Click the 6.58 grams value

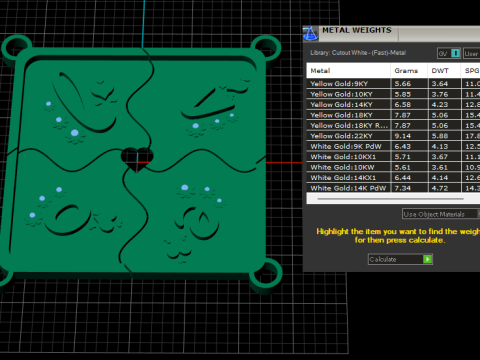[x=403, y=105]
